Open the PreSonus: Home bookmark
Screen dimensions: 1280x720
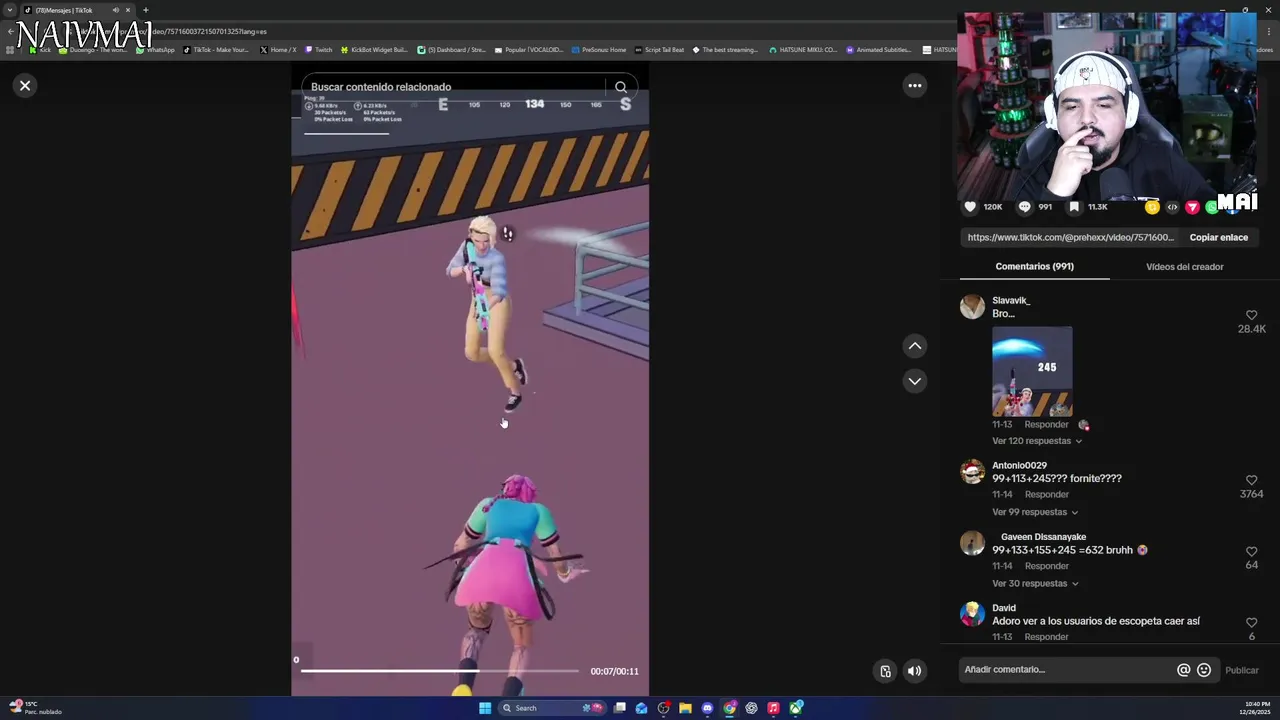[599, 50]
